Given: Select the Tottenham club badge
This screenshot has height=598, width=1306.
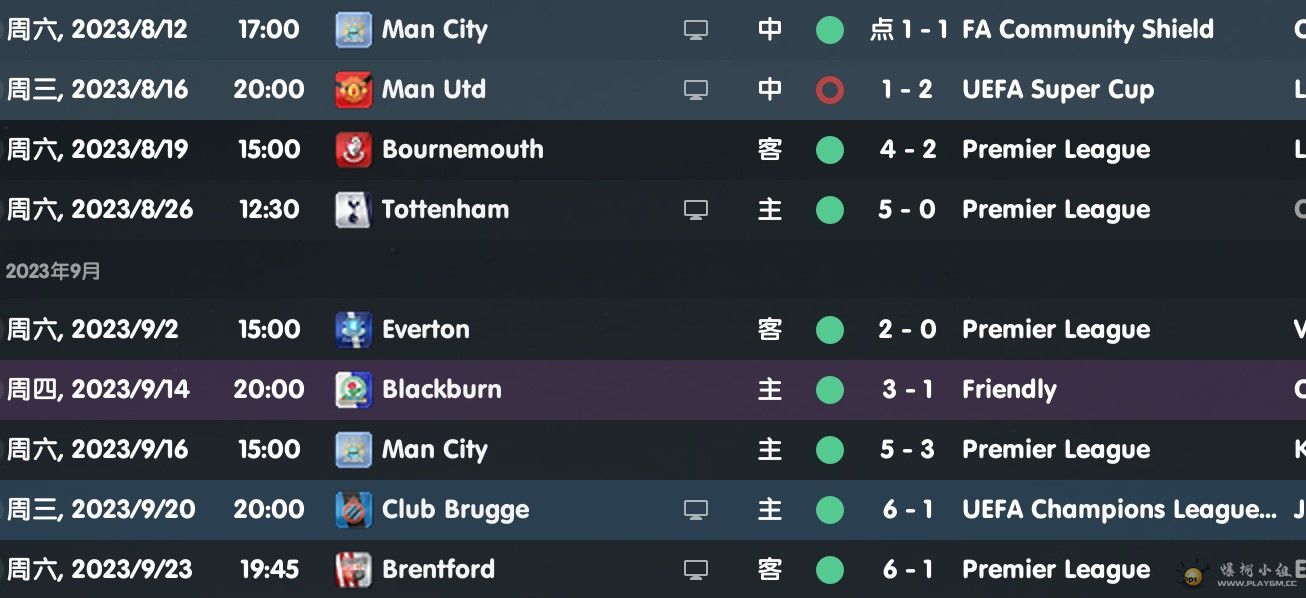Looking at the screenshot, I should click(x=353, y=210).
